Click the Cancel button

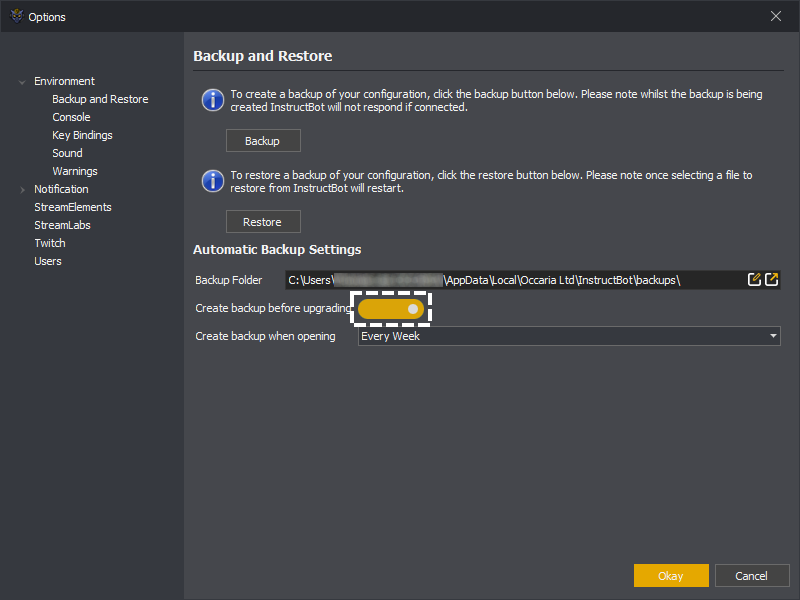coord(752,576)
